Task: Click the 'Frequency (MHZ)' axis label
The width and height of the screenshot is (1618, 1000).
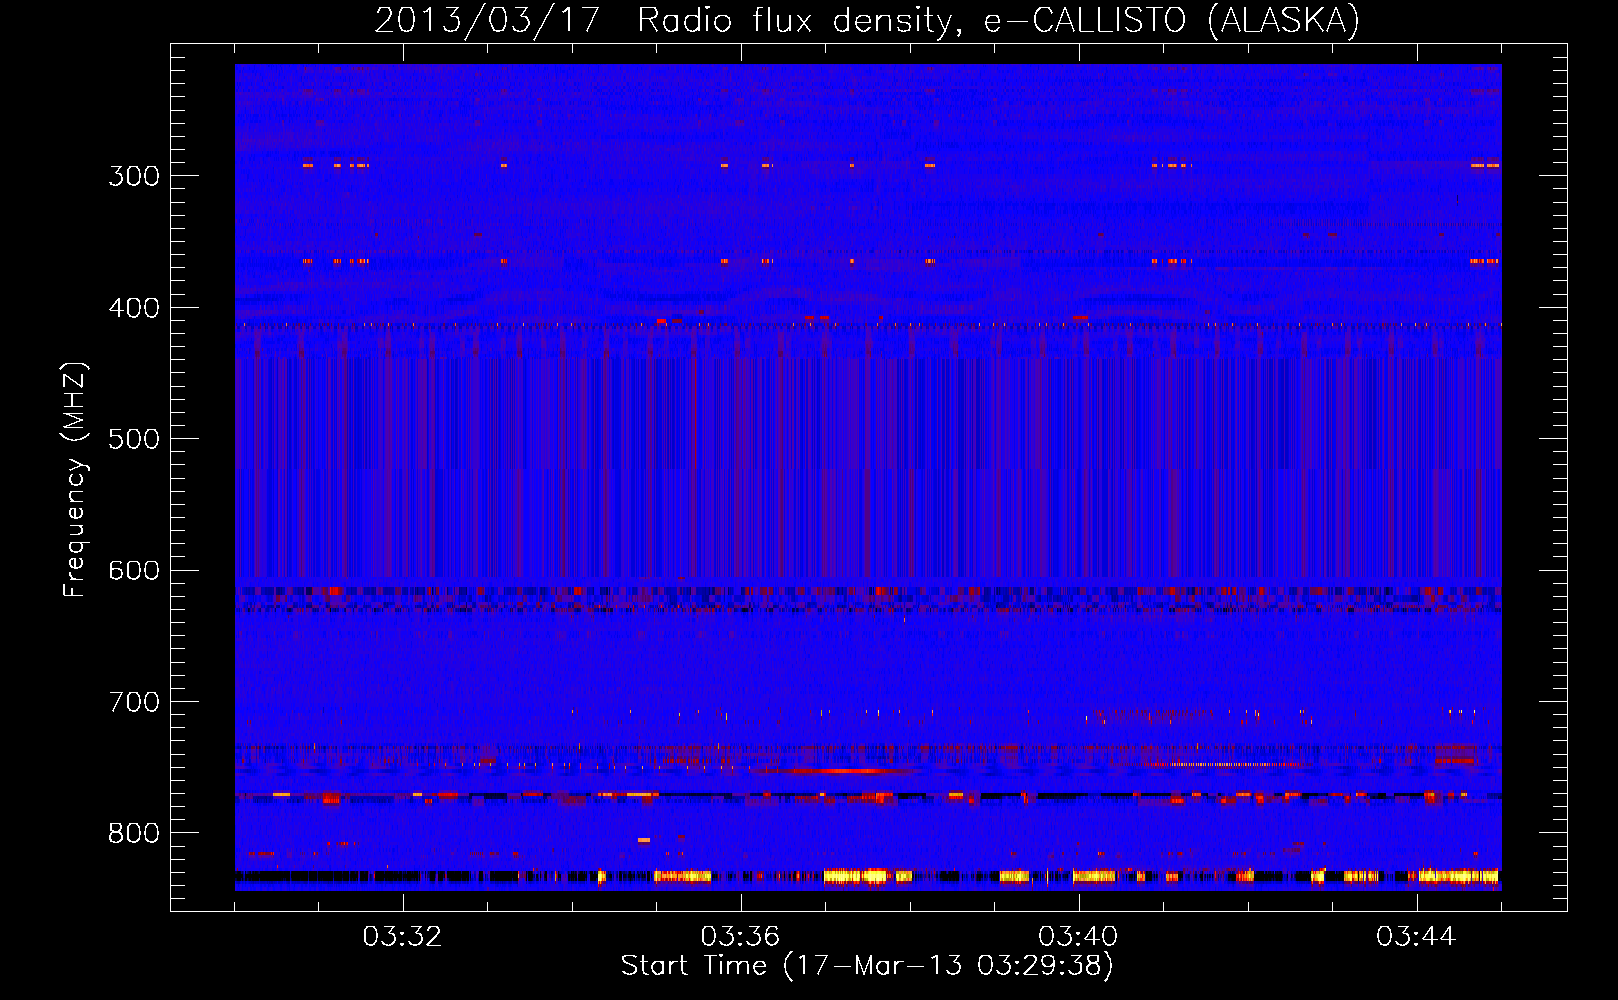Action: [75, 480]
